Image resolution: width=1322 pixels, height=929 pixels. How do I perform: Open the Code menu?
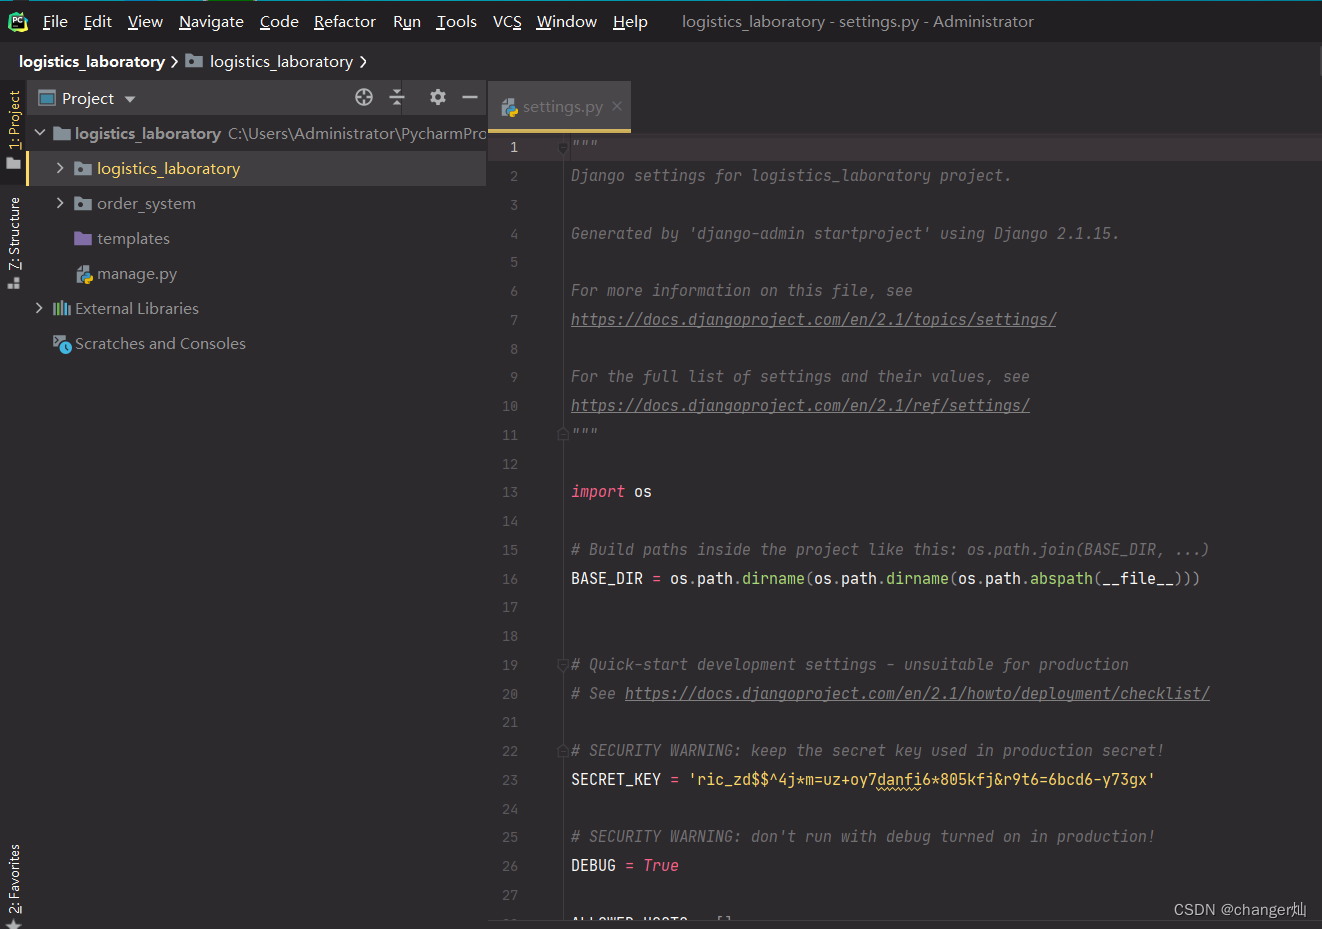pos(279,22)
